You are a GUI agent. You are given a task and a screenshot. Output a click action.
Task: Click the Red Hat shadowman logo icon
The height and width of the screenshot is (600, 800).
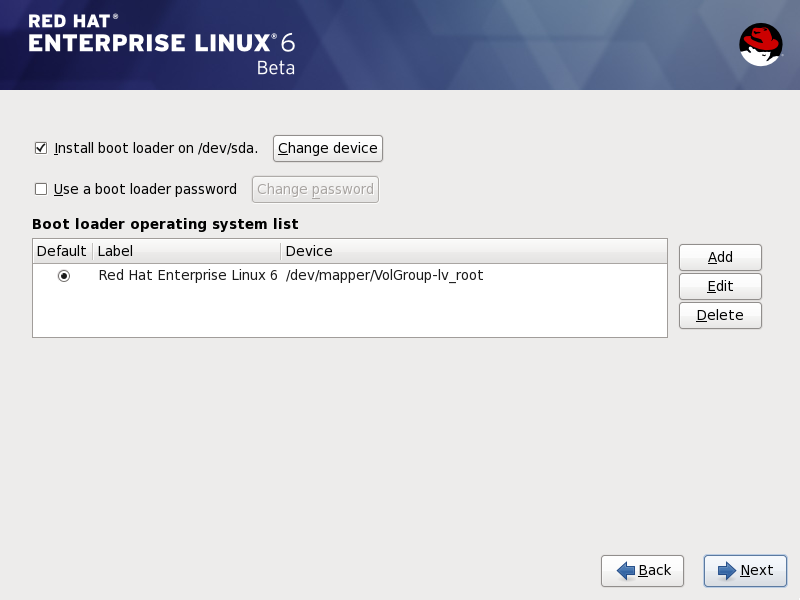pos(759,45)
